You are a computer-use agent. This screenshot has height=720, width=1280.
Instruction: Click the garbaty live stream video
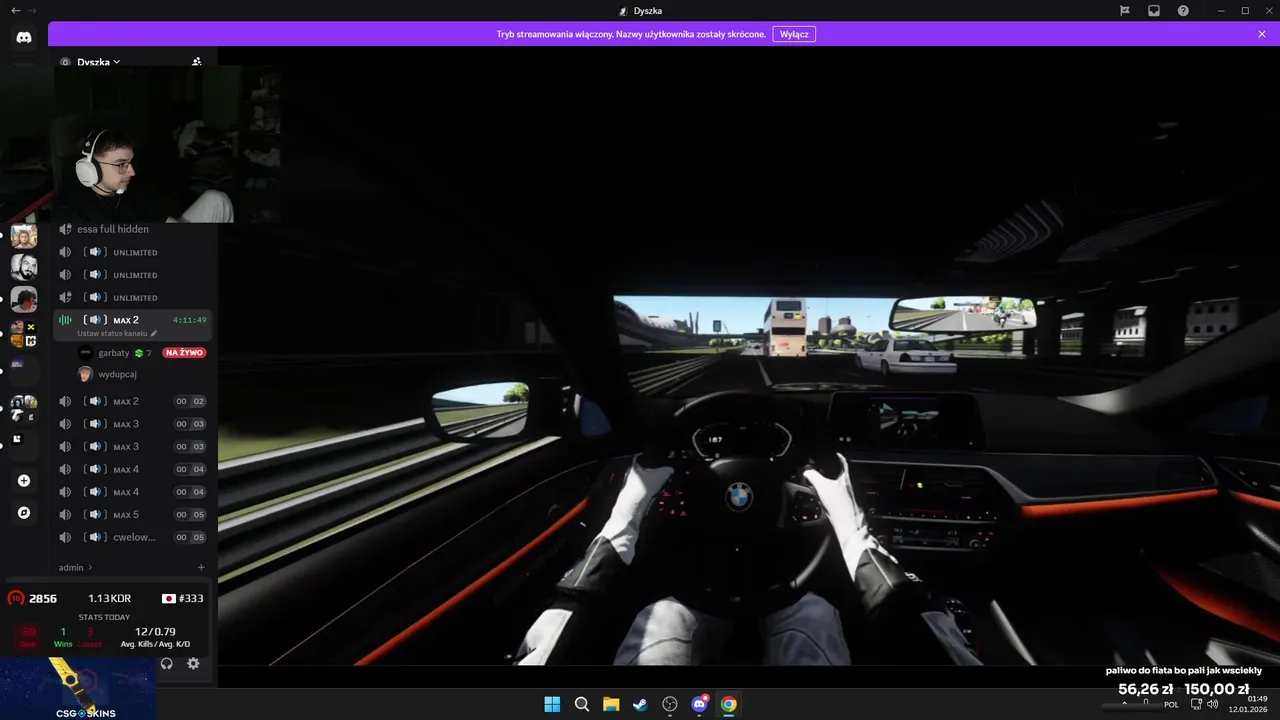[x=749, y=368]
